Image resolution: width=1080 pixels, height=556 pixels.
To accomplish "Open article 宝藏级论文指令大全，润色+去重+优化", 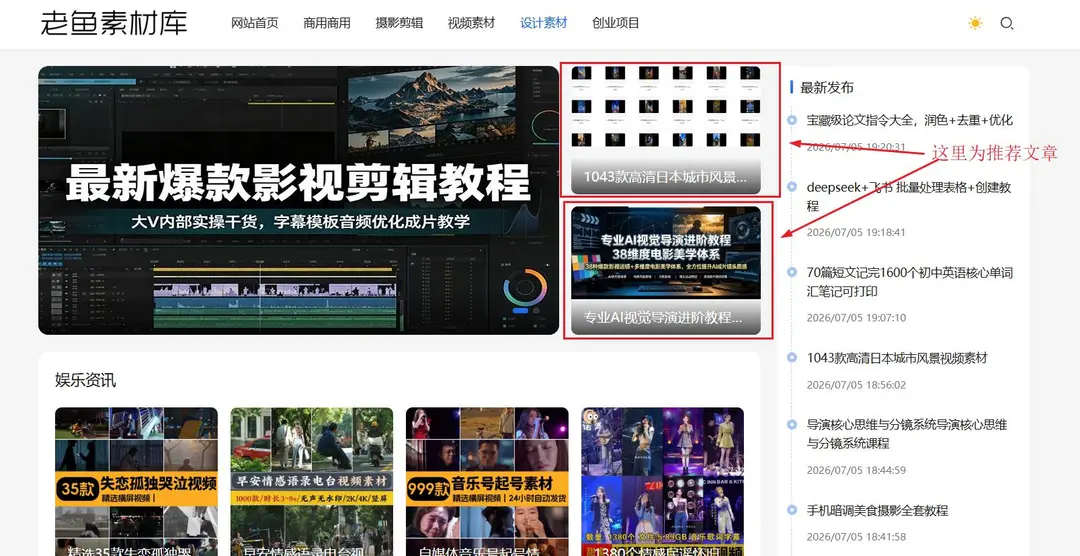I will click(909, 121).
